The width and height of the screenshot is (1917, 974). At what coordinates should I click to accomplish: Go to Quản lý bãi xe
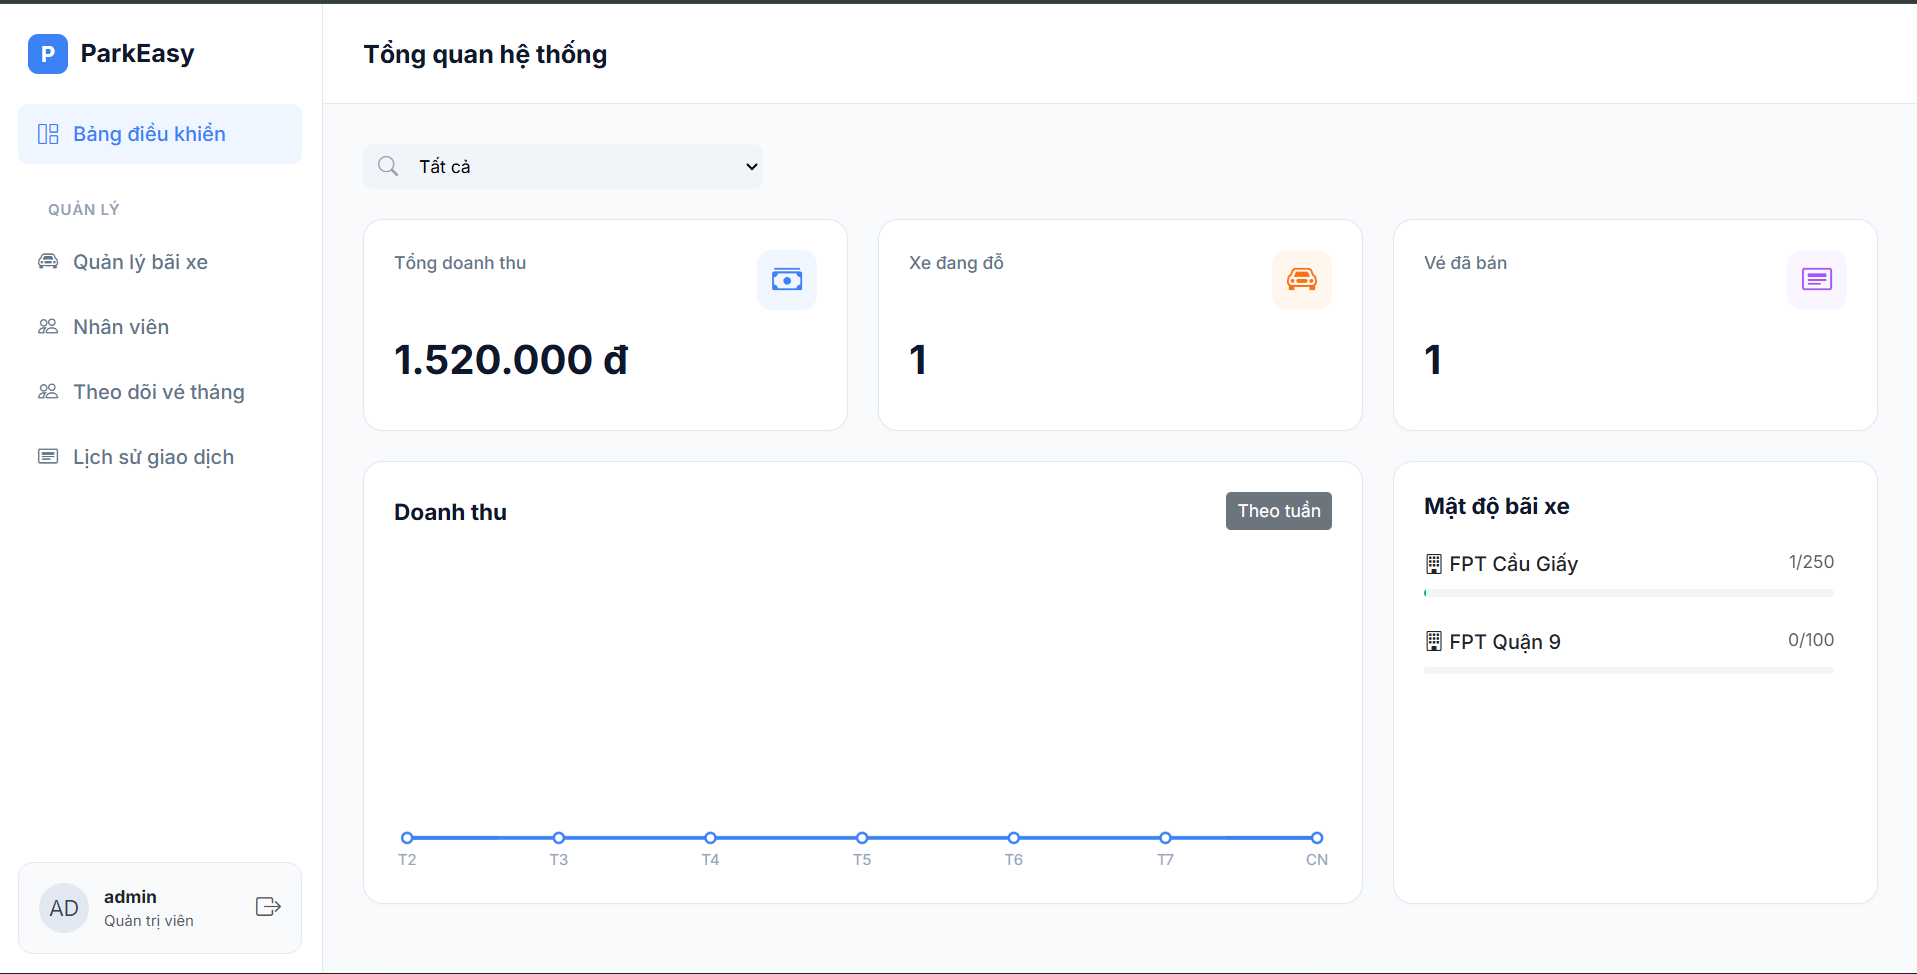point(140,262)
